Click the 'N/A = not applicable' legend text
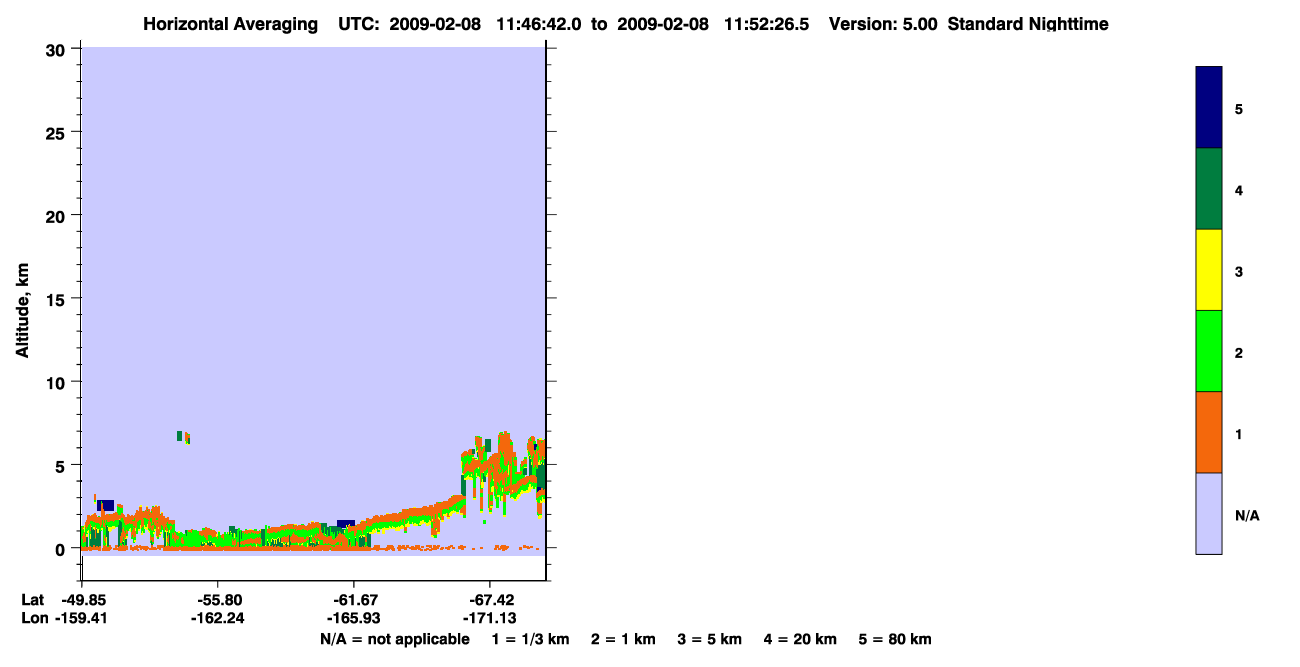 (x=394, y=639)
